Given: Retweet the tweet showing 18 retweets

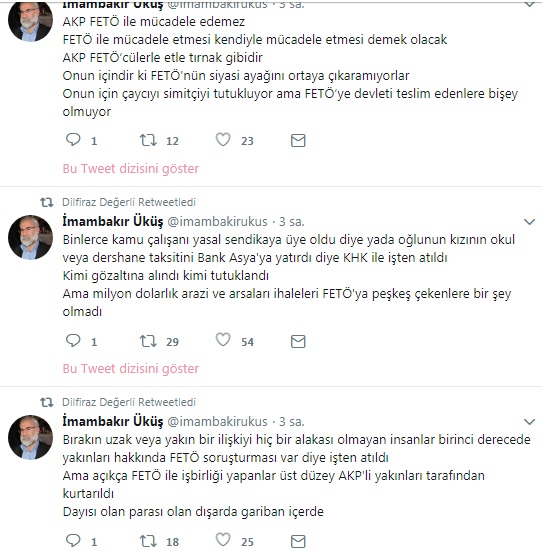Looking at the screenshot, I should pos(148,541).
